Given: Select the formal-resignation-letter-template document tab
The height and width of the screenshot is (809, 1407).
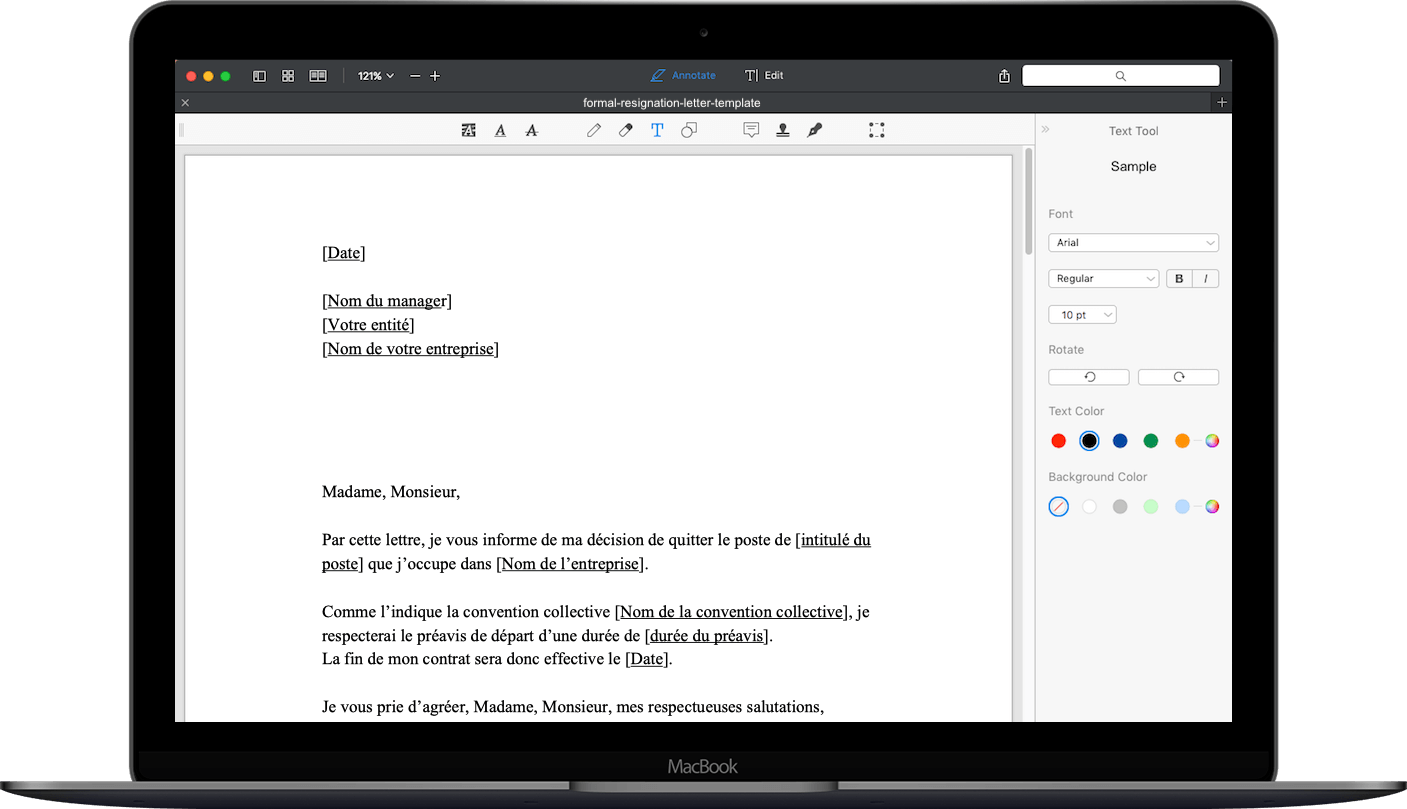Looking at the screenshot, I should point(672,103).
